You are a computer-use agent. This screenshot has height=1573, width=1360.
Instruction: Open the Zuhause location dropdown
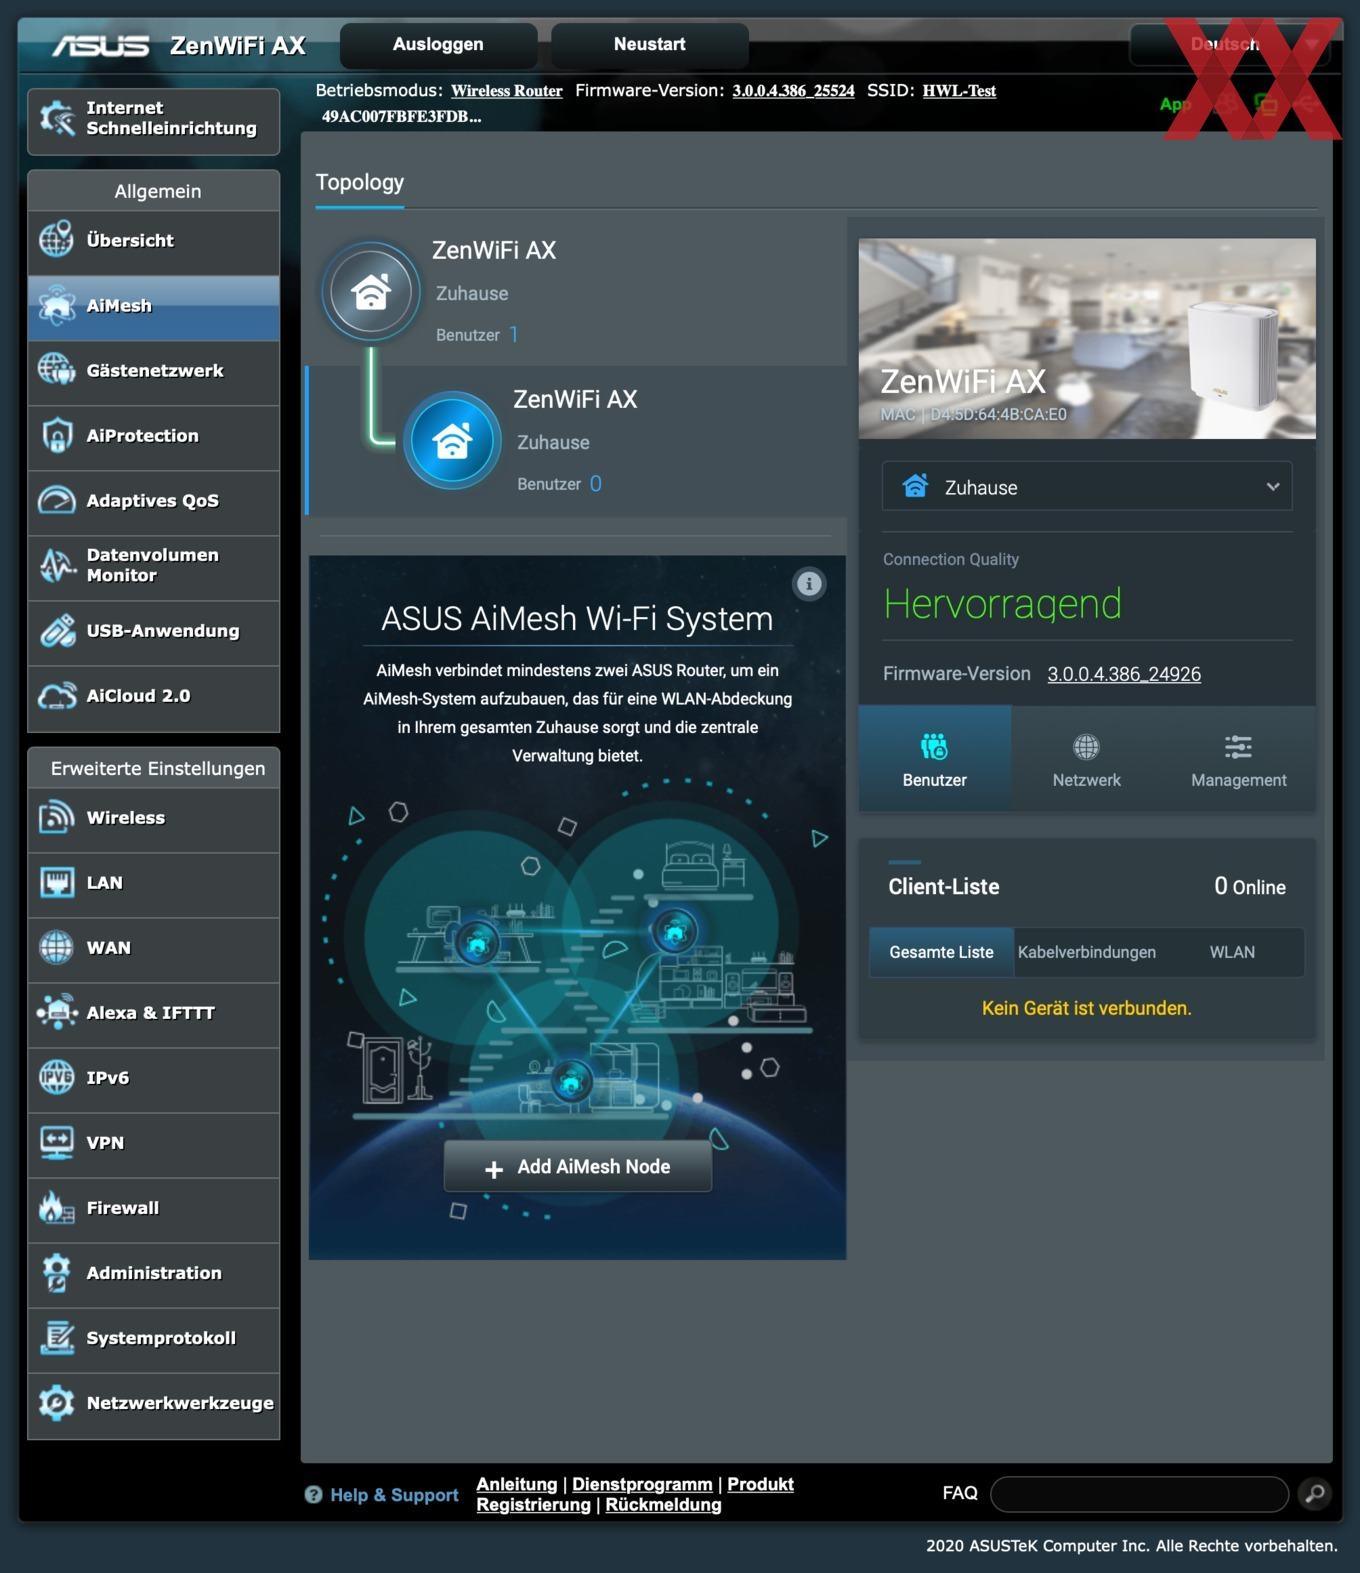tap(1087, 487)
